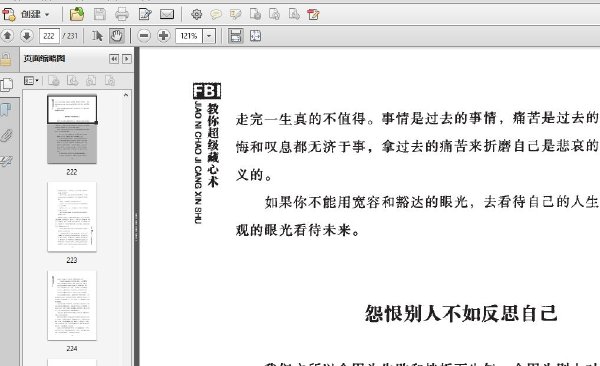Click the third gray thumbnails-panel toolbar icon

[x=91, y=81]
